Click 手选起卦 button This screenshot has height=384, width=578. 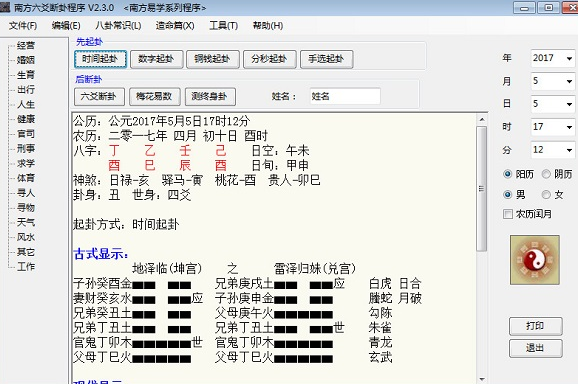tap(327, 59)
